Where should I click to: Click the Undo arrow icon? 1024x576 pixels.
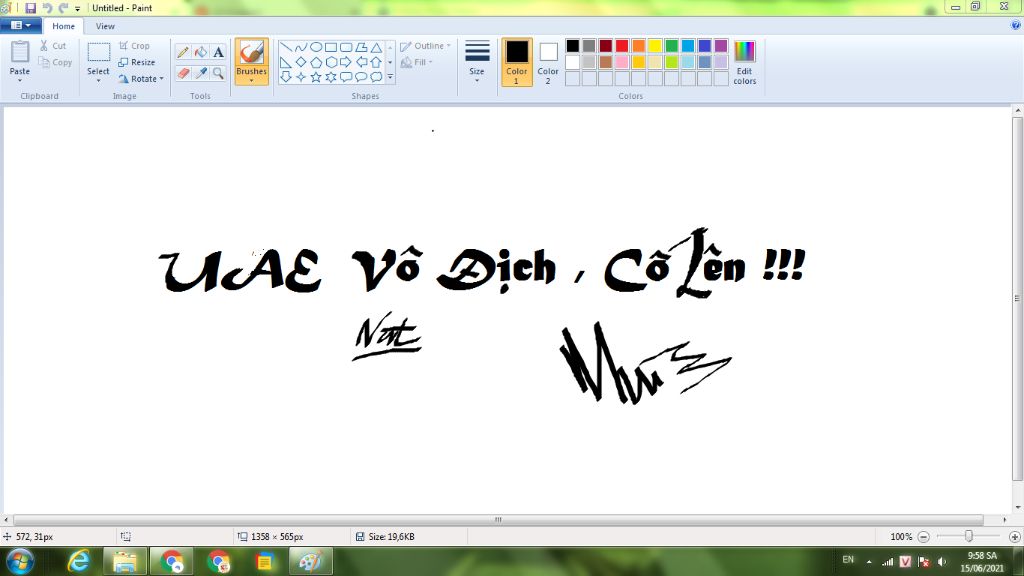click(x=47, y=8)
